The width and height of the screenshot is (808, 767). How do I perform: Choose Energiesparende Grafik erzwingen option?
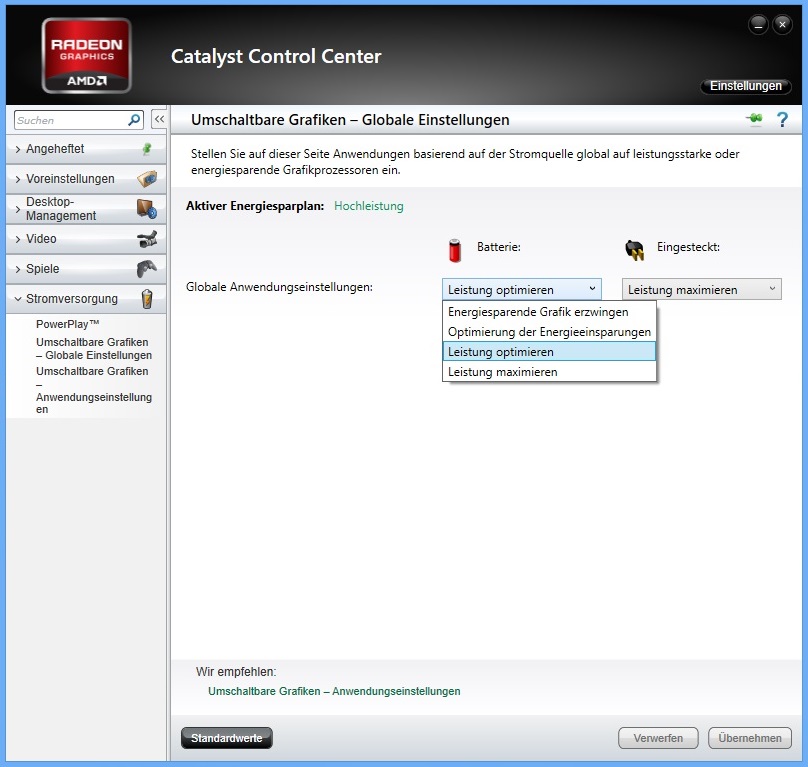(549, 312)
